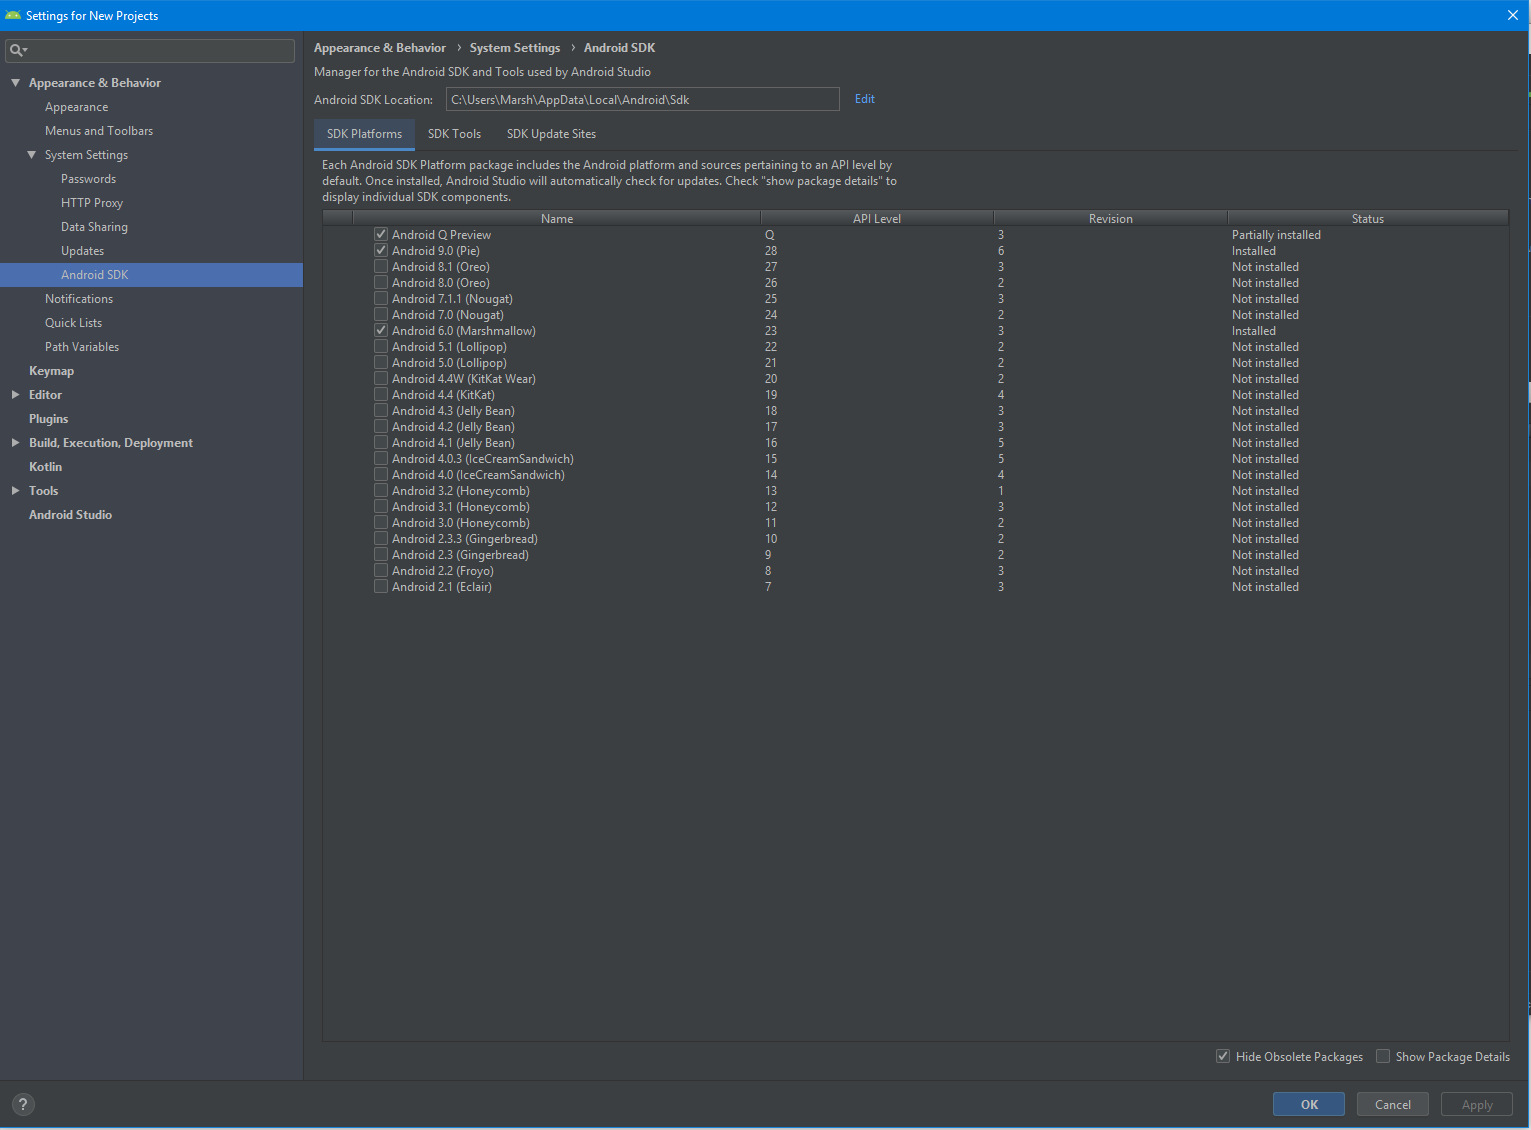
Task: Click the Edit link for SDK location
Action: point(865,99)
